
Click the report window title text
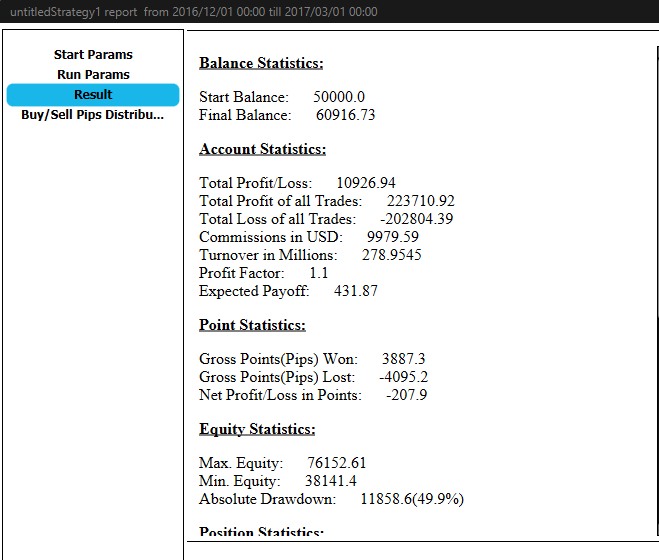194,12
